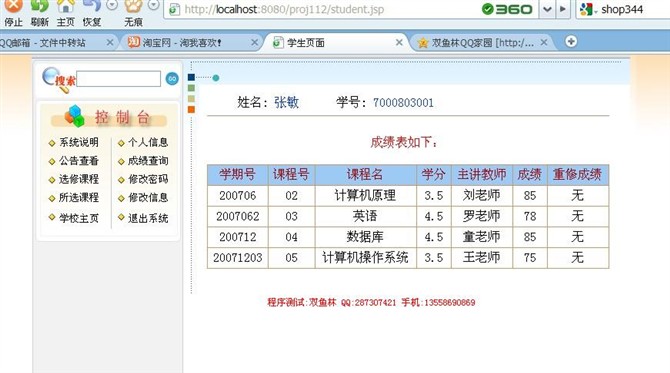Open 公告查看 link
The height and width of the screenshot is (373, 670).
tap(79, 161)
